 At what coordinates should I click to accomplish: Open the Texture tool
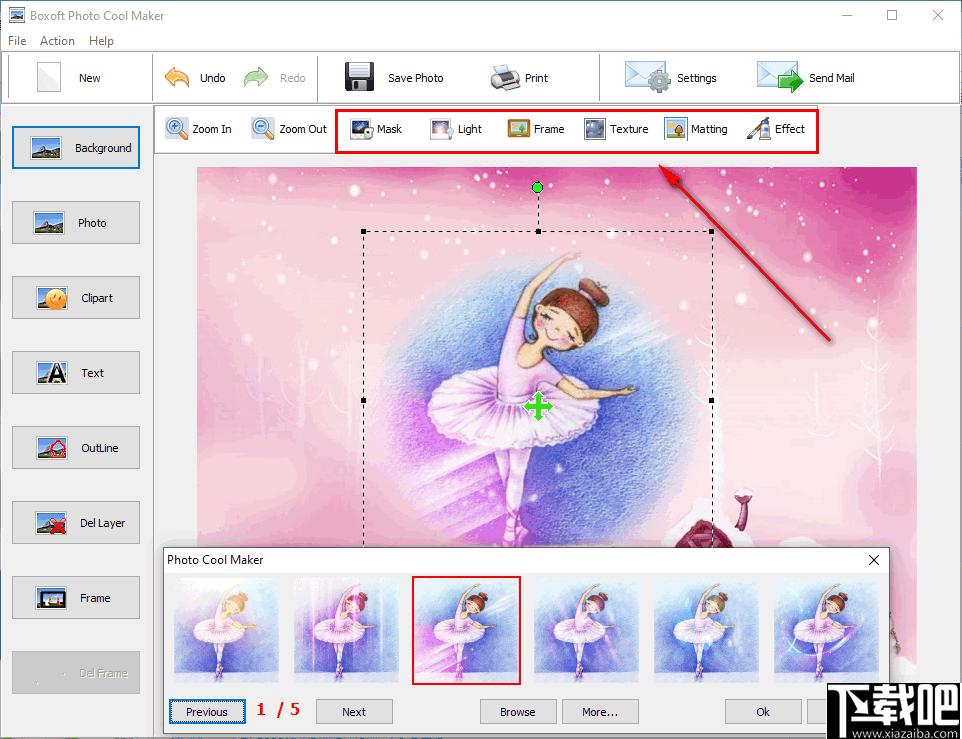(616, 129)
